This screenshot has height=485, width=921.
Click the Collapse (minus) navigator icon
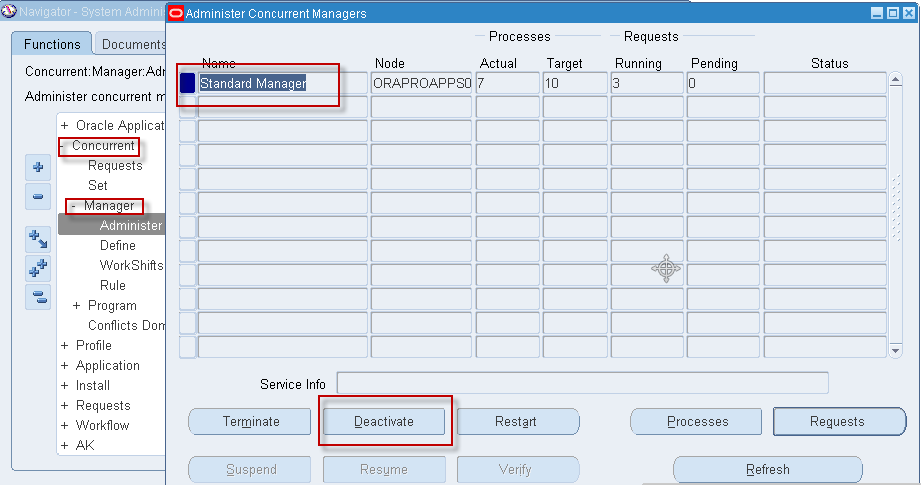(x=37, y=196)
